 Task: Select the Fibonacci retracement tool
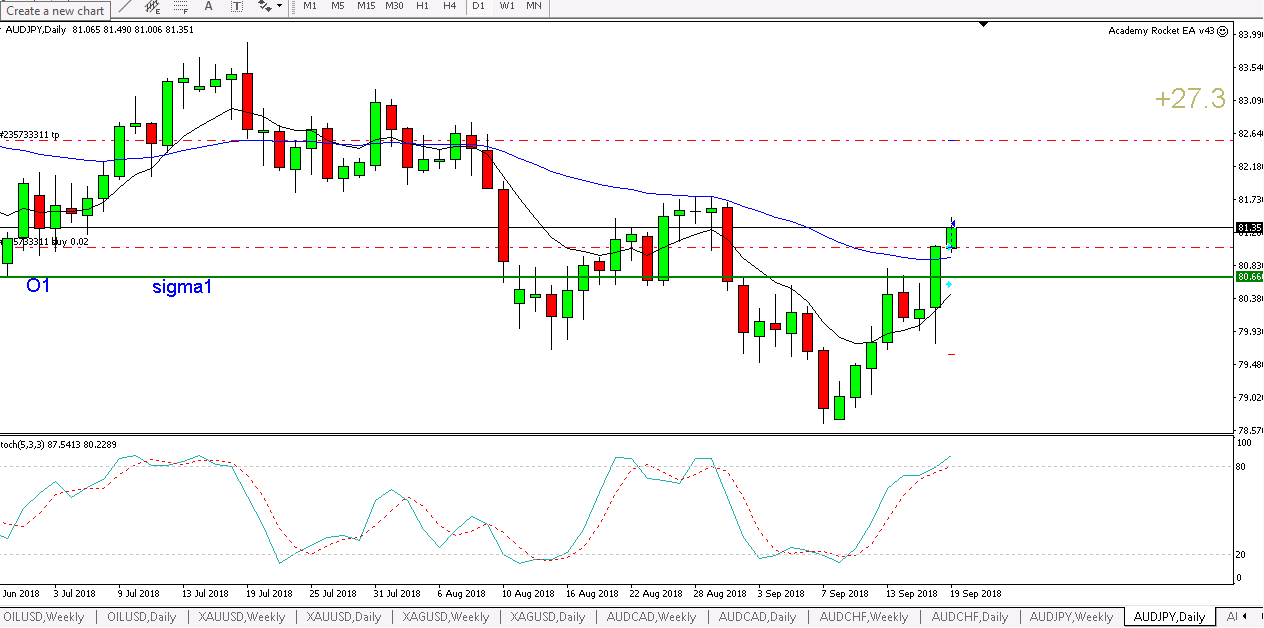tap(181, 6)
